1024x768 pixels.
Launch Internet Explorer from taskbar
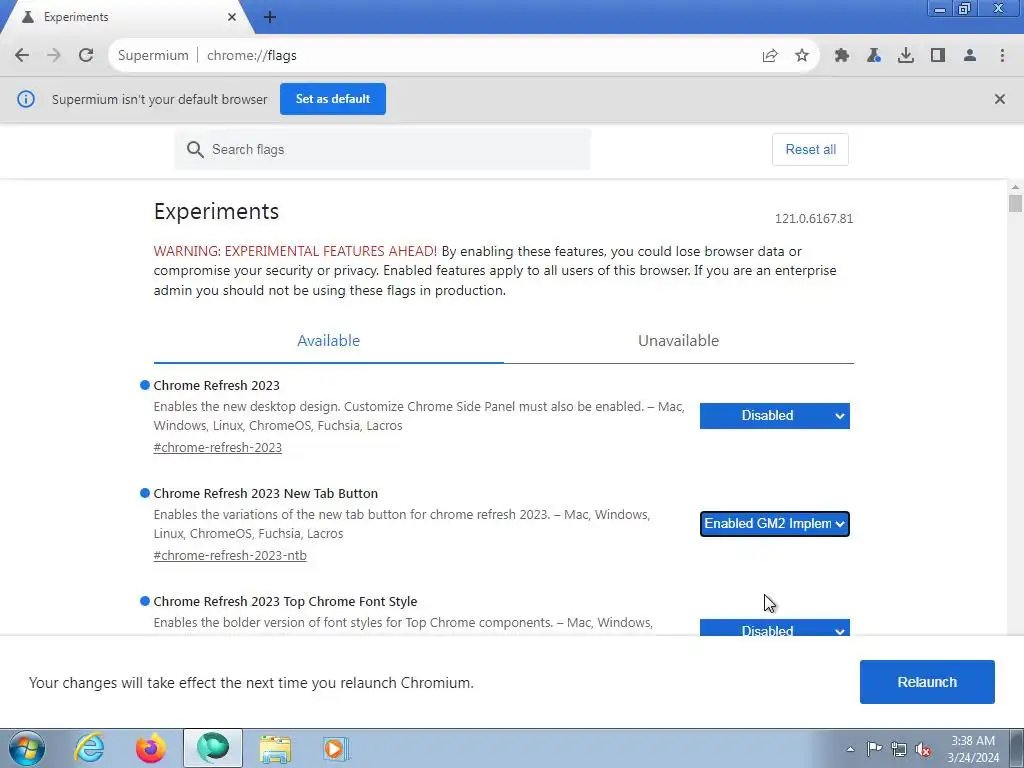[89, 748]
